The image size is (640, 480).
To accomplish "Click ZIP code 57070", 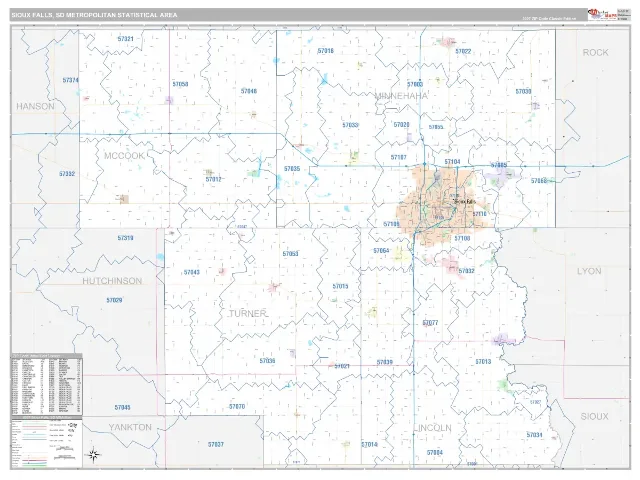I will [x=237, y=407].
